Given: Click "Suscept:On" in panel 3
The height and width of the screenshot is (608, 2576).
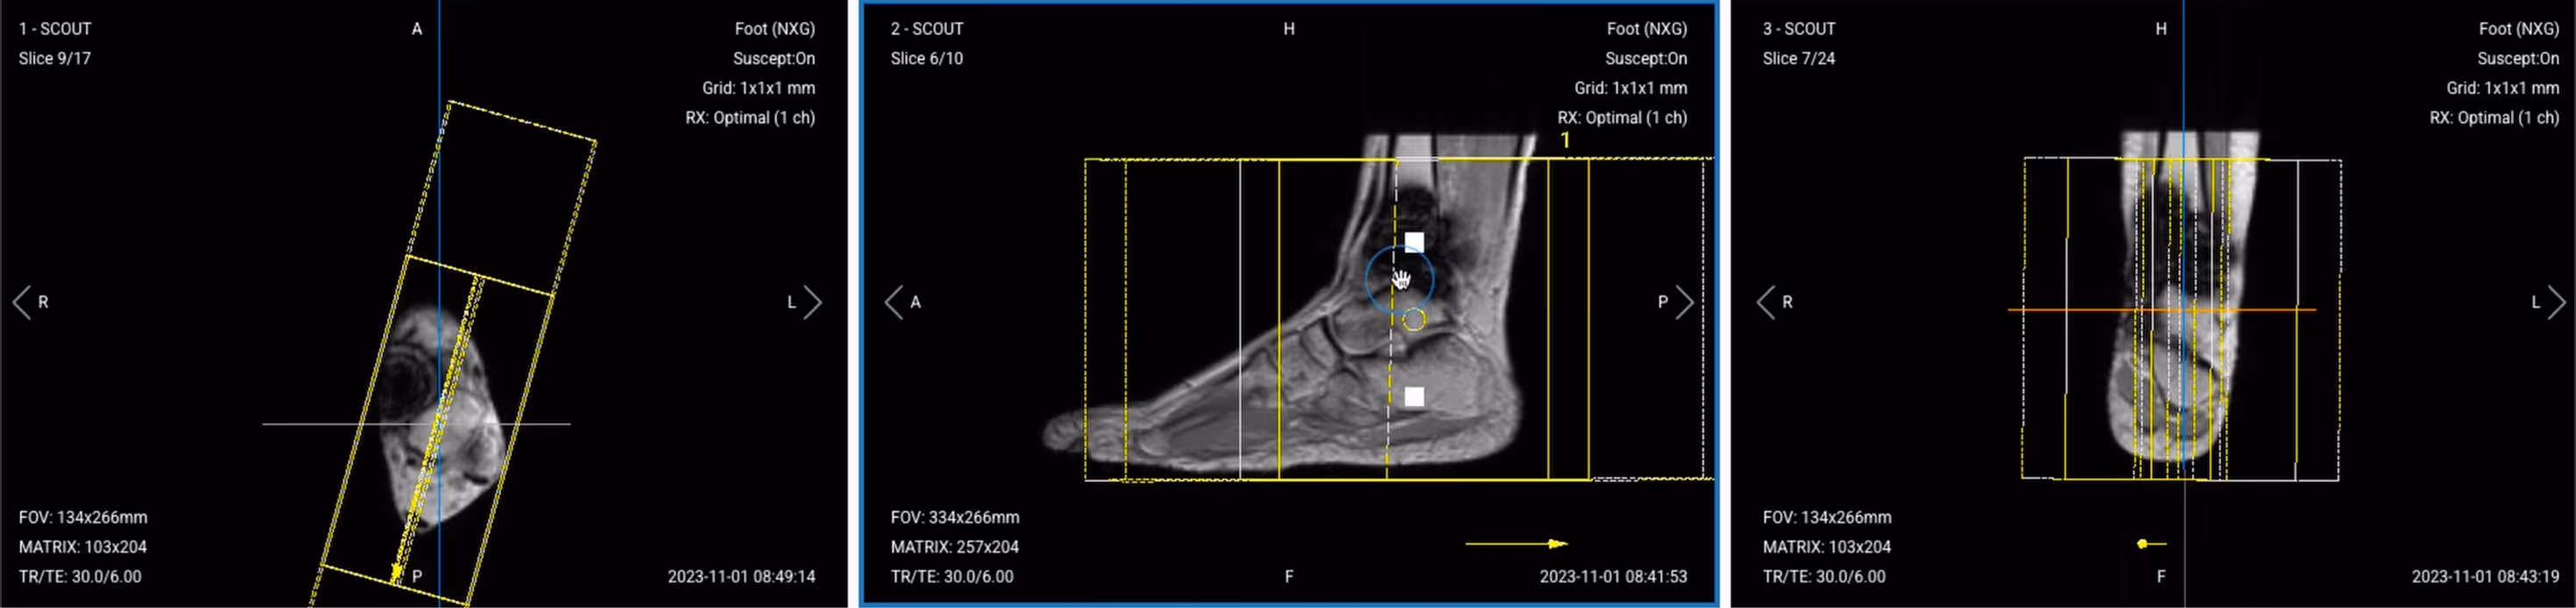Looking at the screenshot, I should pos(2518,58).
